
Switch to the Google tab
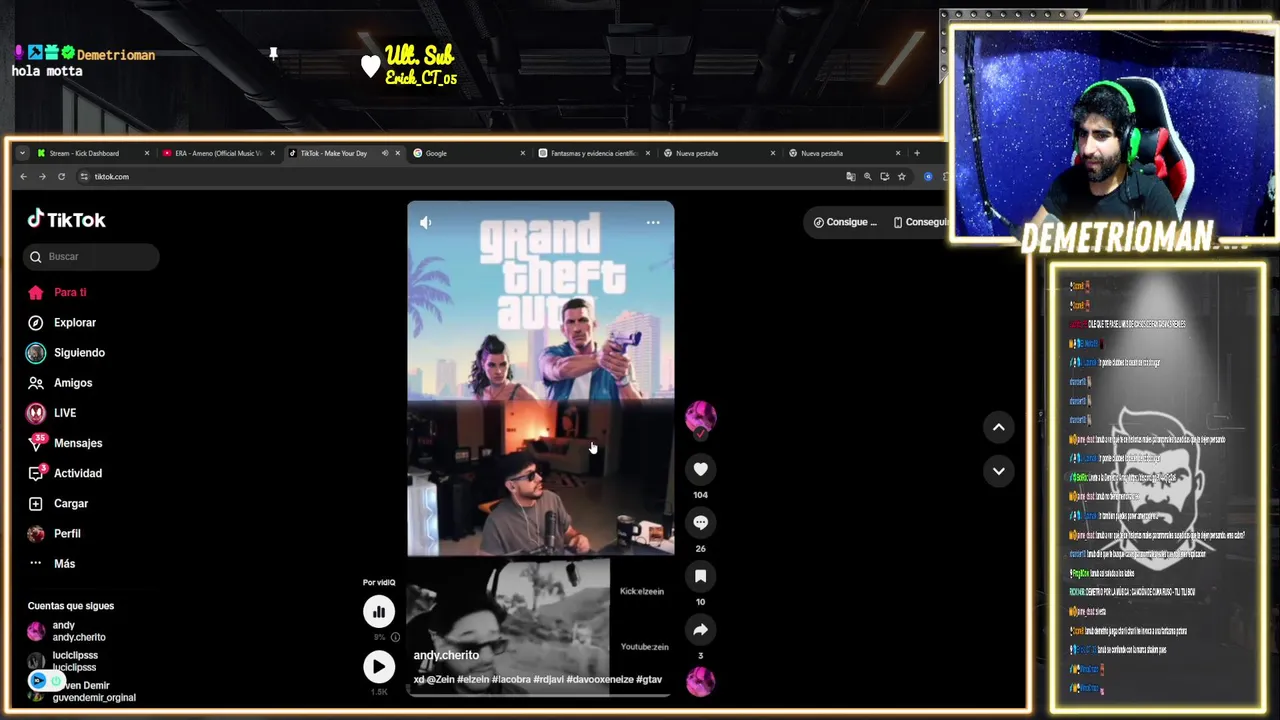(468, 153)
